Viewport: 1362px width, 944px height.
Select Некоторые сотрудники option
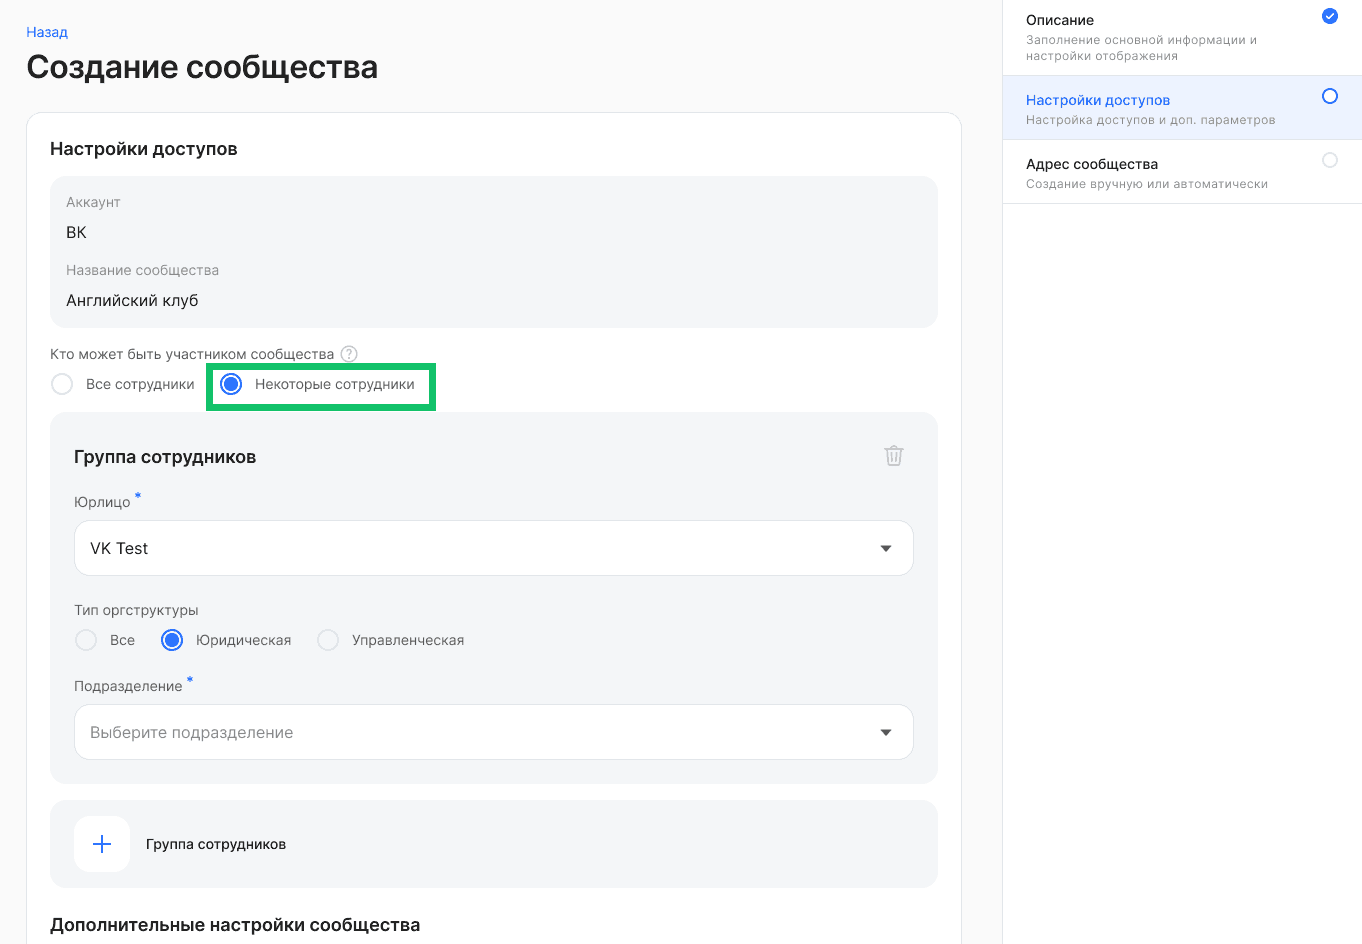click(230, 384)
